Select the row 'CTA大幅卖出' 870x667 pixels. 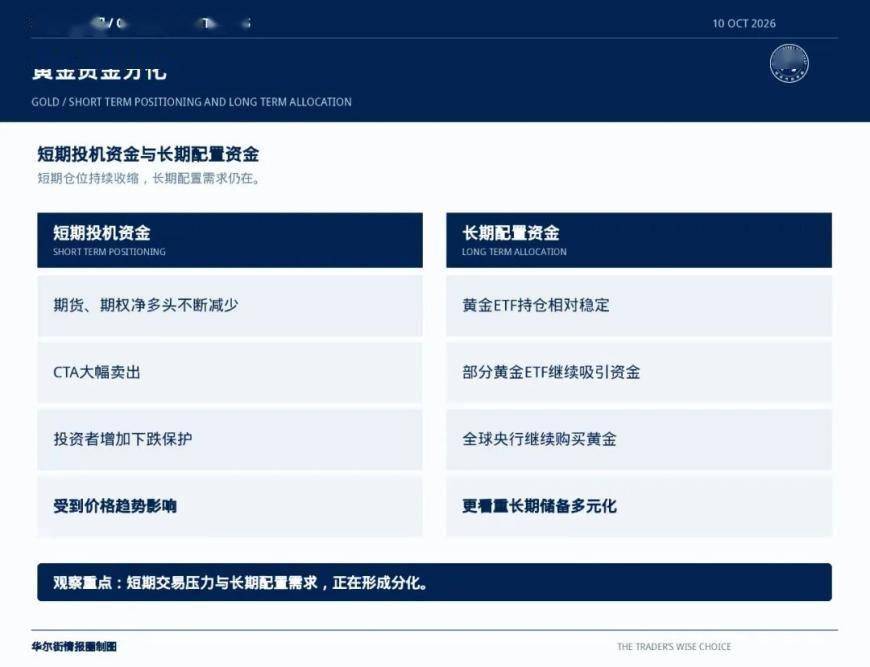[x=230, y=372]
